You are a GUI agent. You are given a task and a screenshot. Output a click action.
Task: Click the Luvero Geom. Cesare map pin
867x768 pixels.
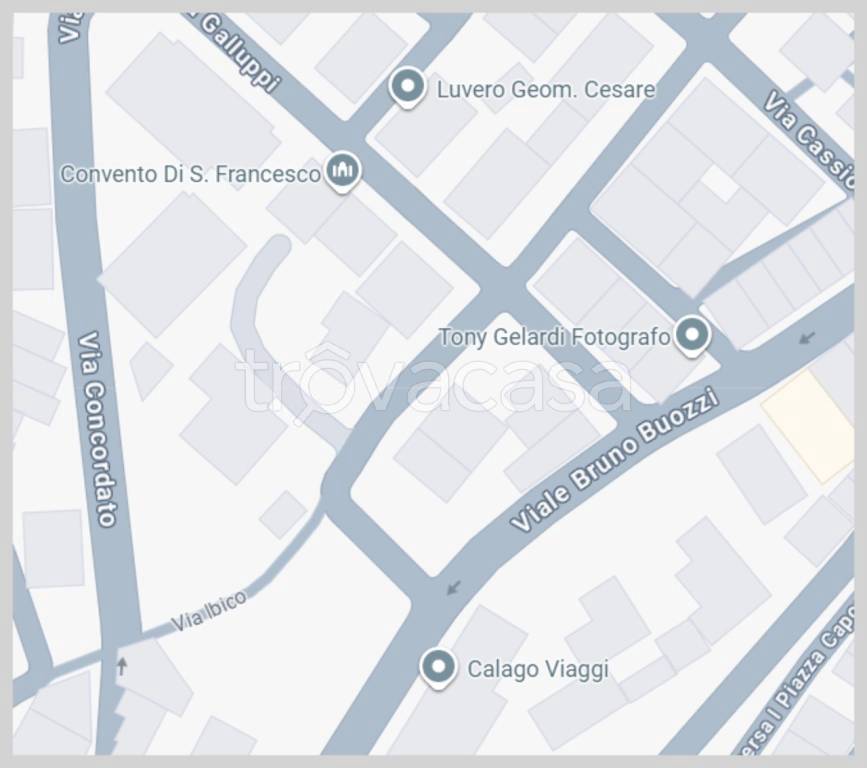coord(408,87)
